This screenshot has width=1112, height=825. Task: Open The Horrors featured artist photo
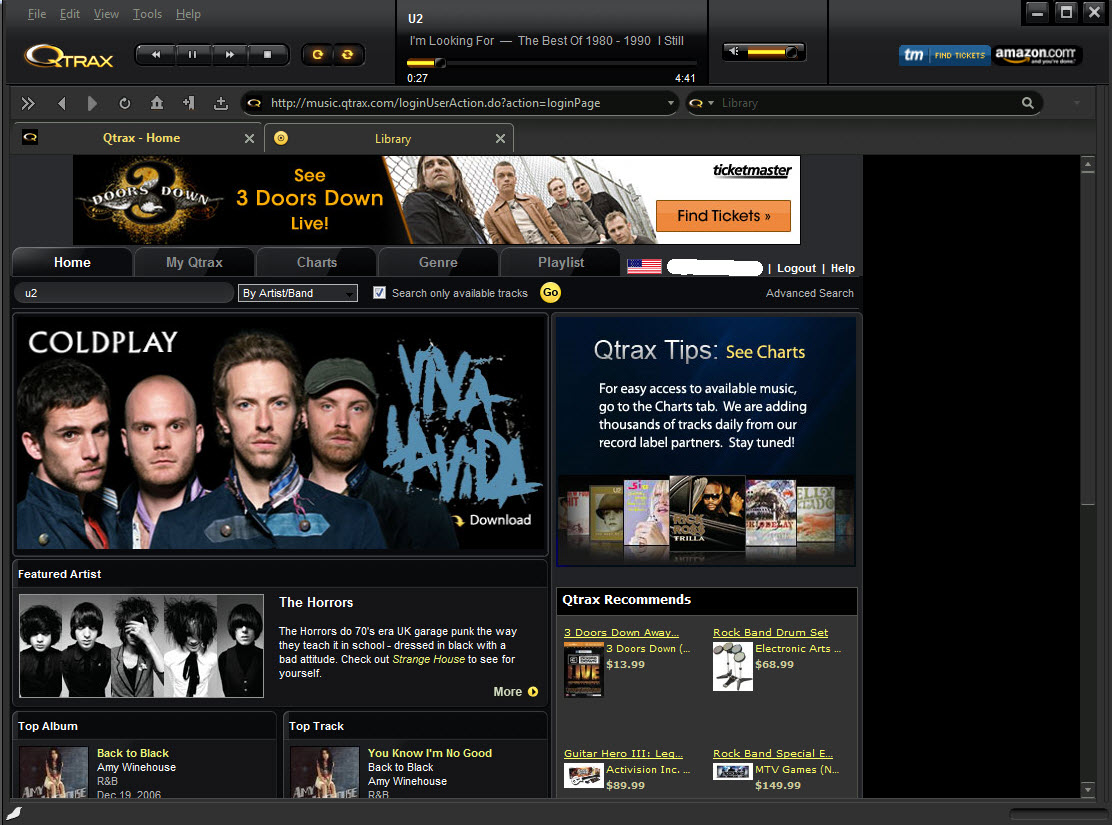pos(141,646)
